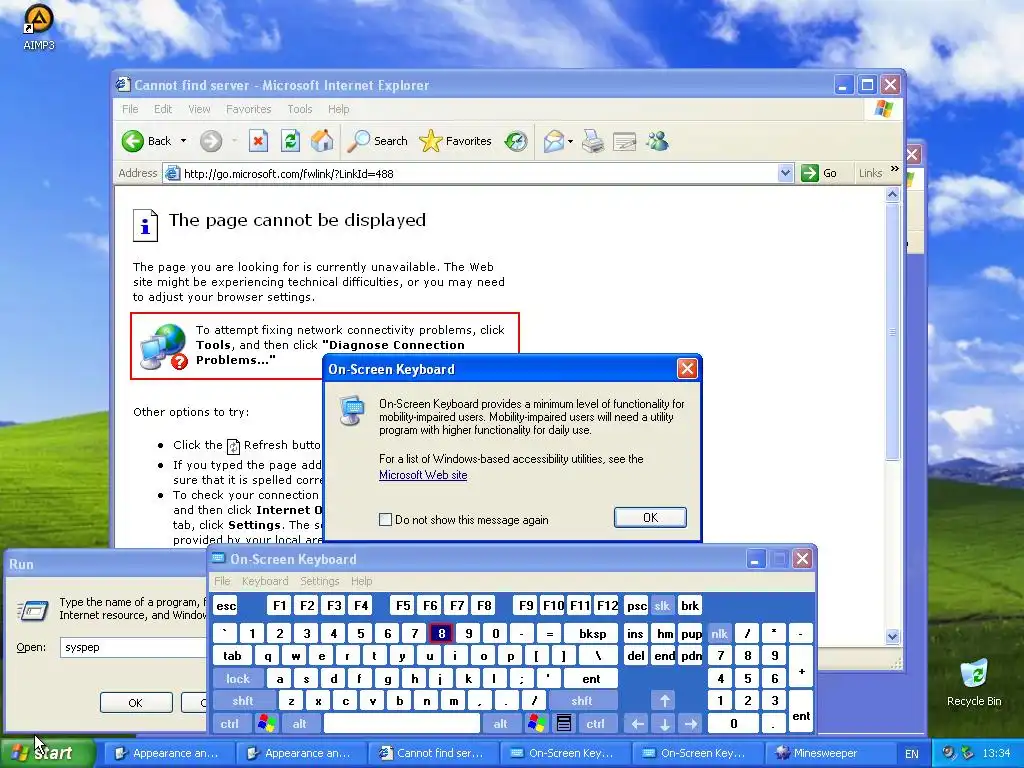Click the Back arrow in Internet Explorer
Image resolution: width=1024 pixels, height=768 pixels.
click(133, 141)
